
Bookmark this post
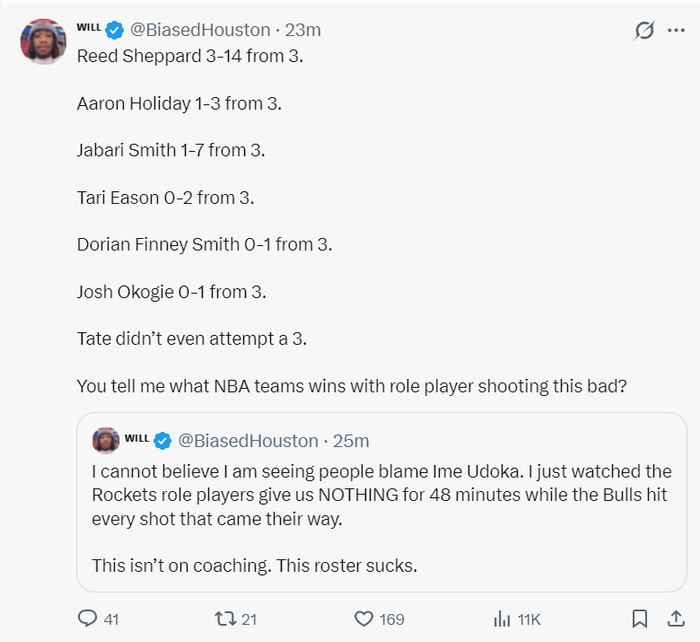click(640, 619)
